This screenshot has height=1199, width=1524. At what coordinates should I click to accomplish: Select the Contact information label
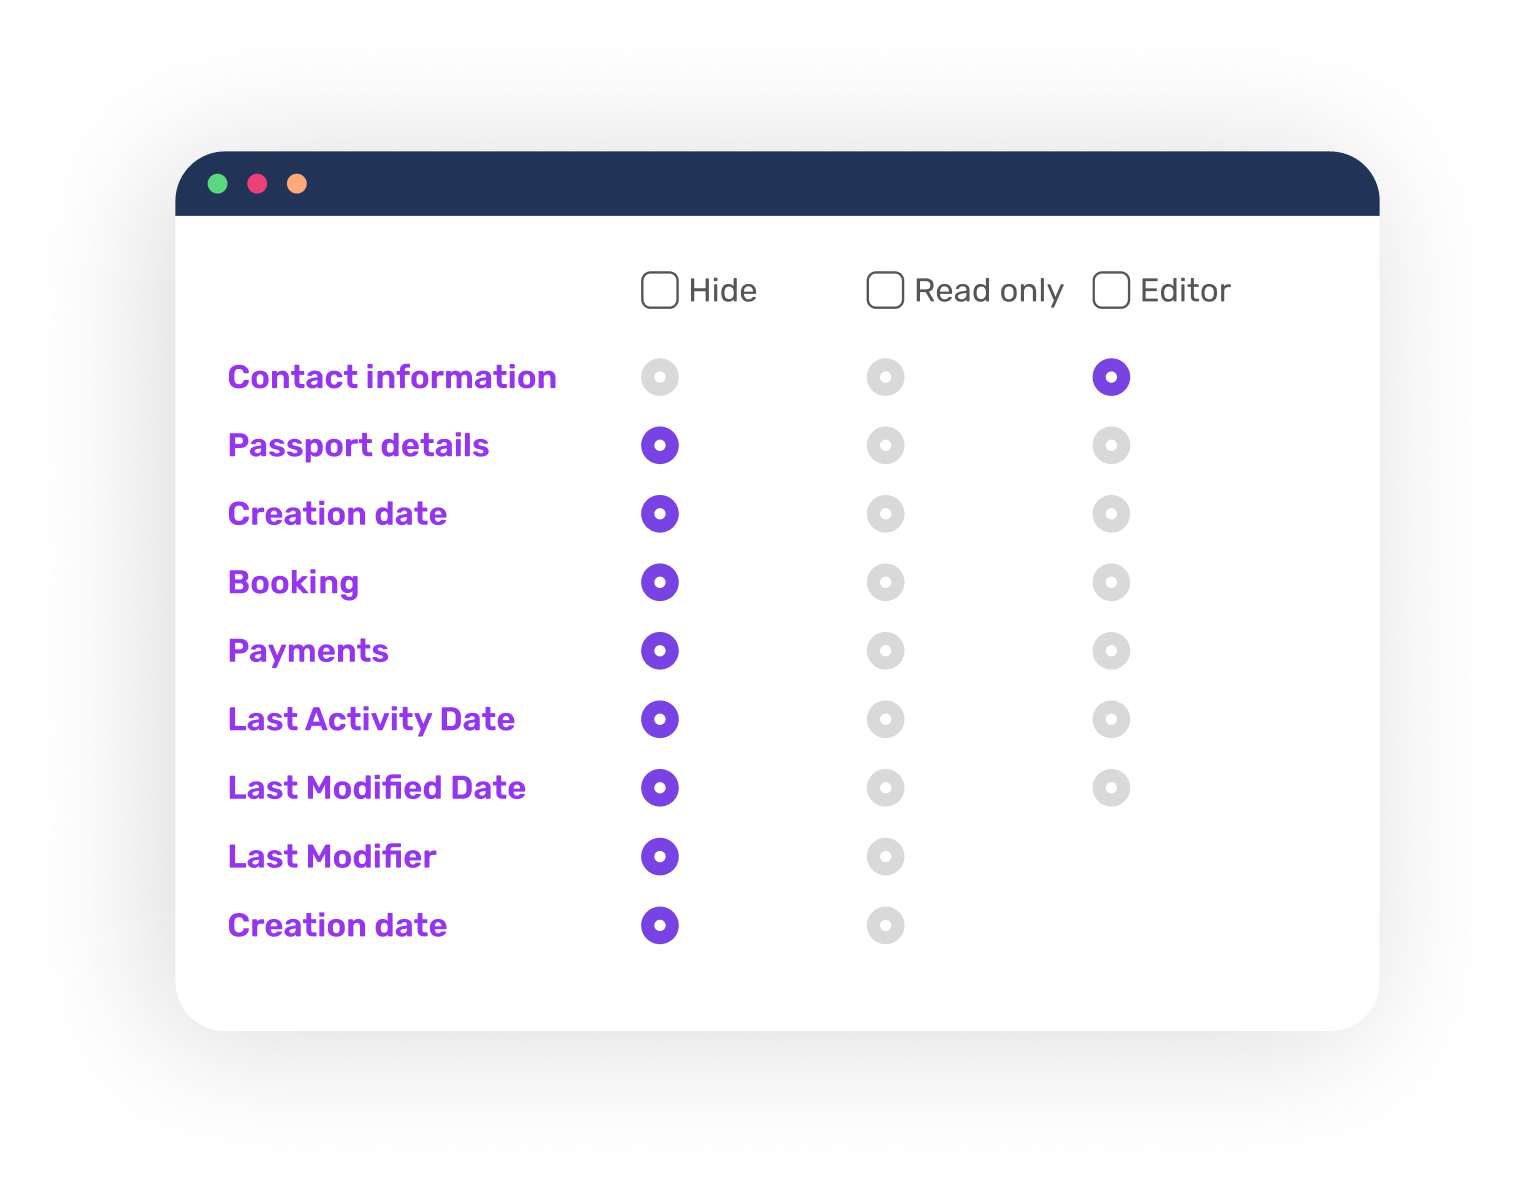pyautogui.click(x=392, y=377)
